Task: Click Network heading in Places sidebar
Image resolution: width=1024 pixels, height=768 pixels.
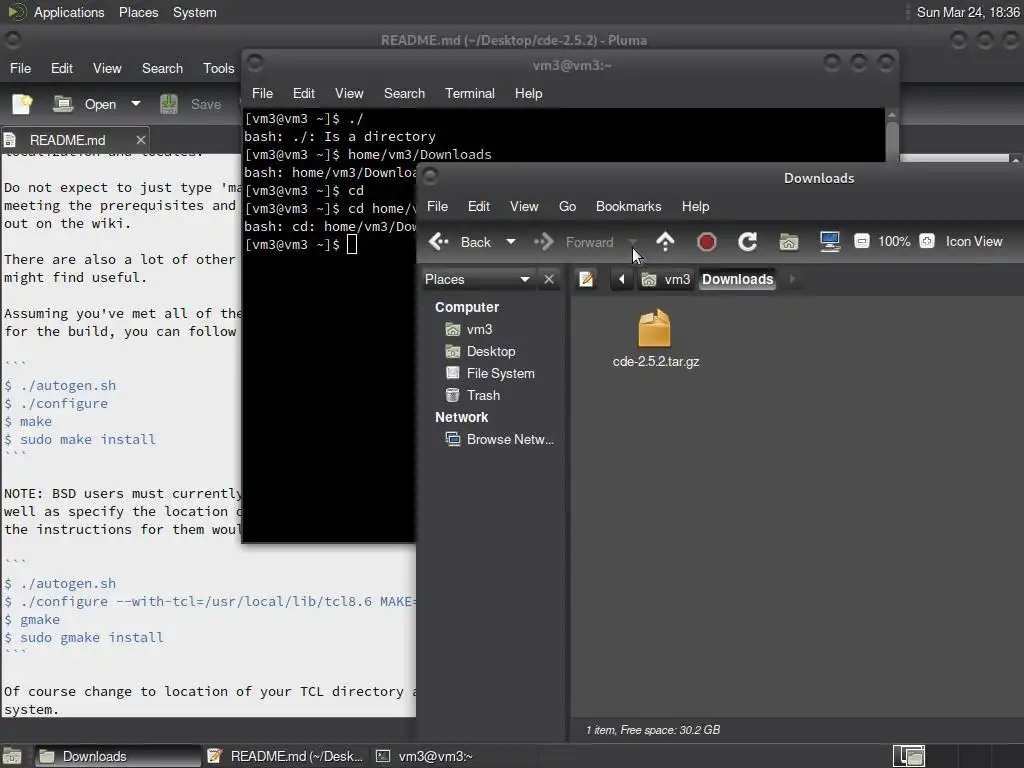Action: pyautogui.click(x=462, y=417)
